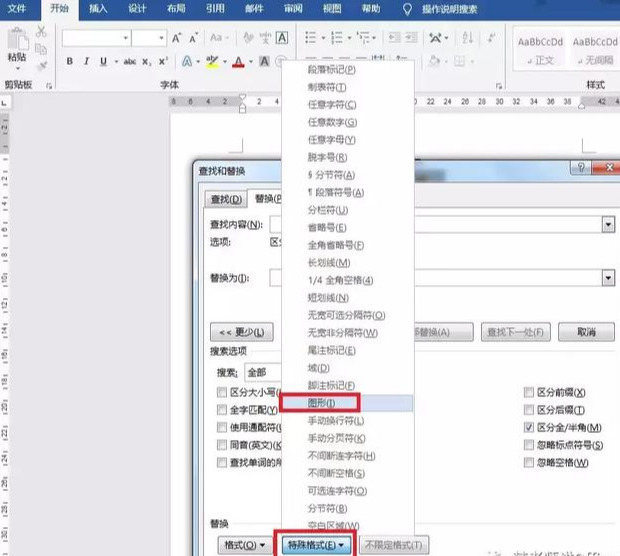Viewport: 620px width, 556px height.
Task: Select 图形(I) Graphic from special menu
Action: point(347,403)
